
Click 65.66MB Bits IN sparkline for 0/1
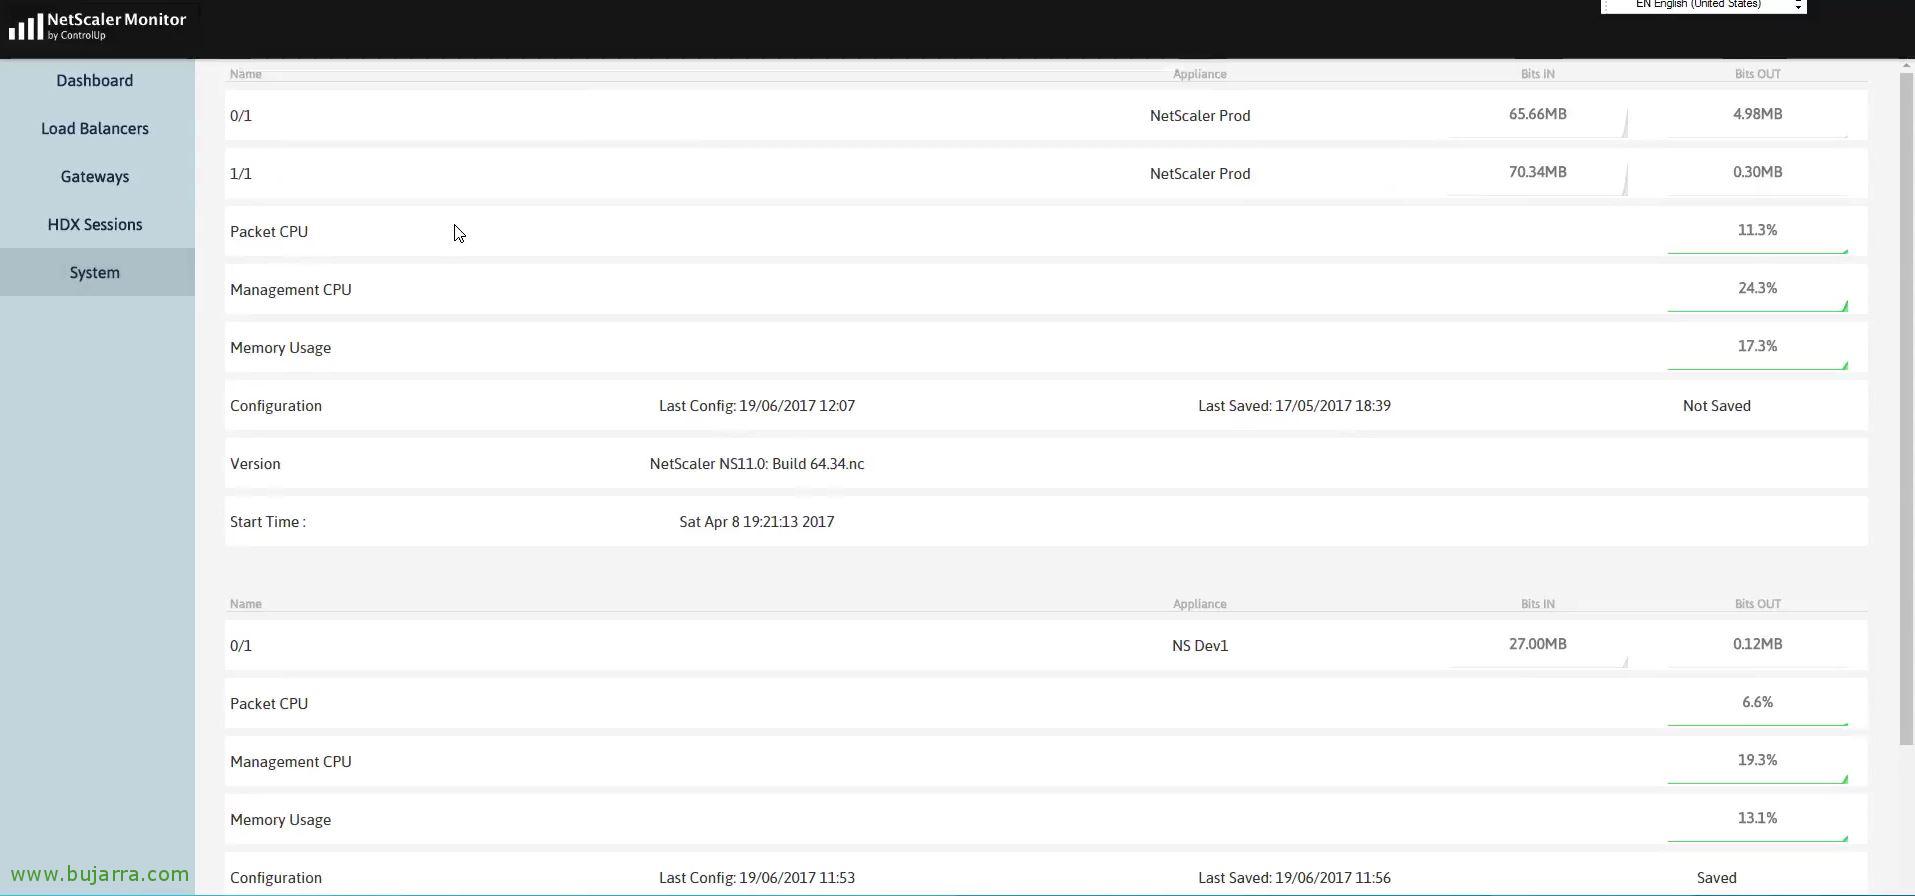point(1537,124)
